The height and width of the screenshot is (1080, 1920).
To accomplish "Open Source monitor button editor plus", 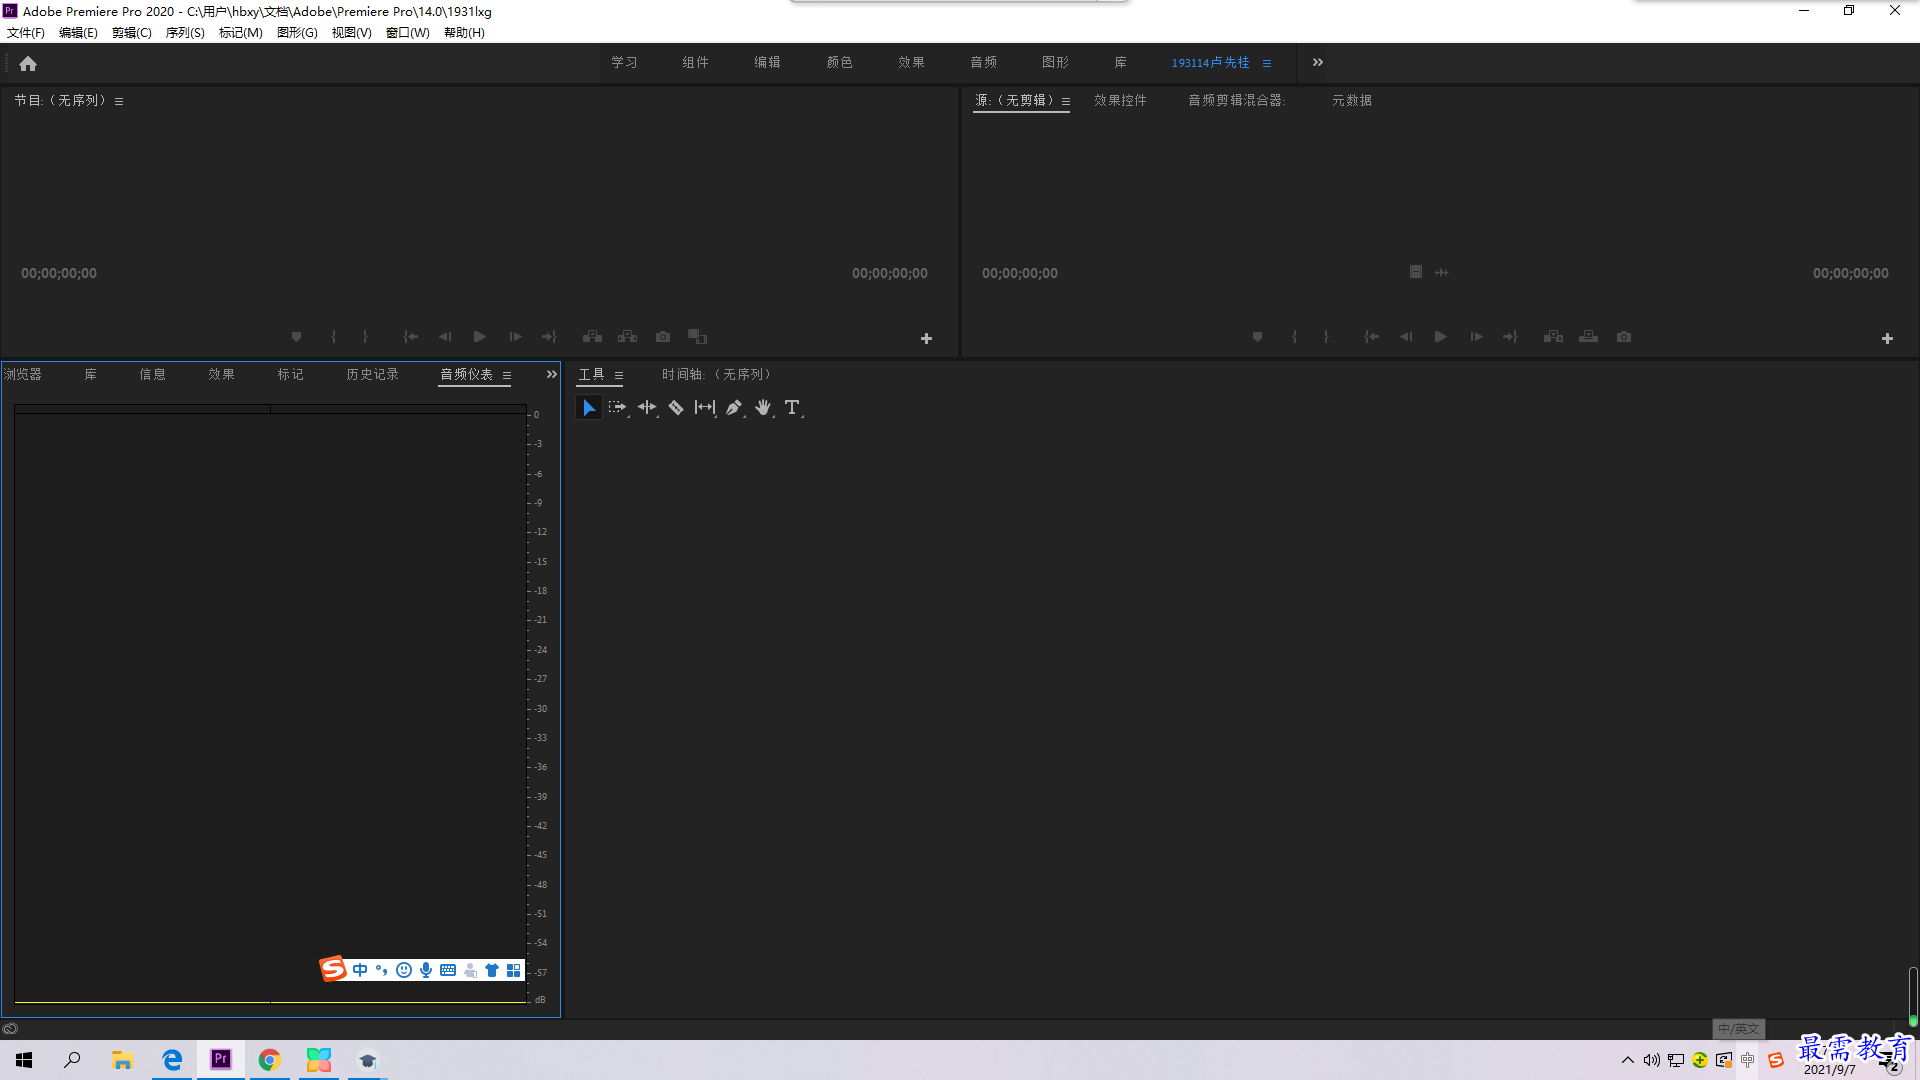I will pos(1887,339).
